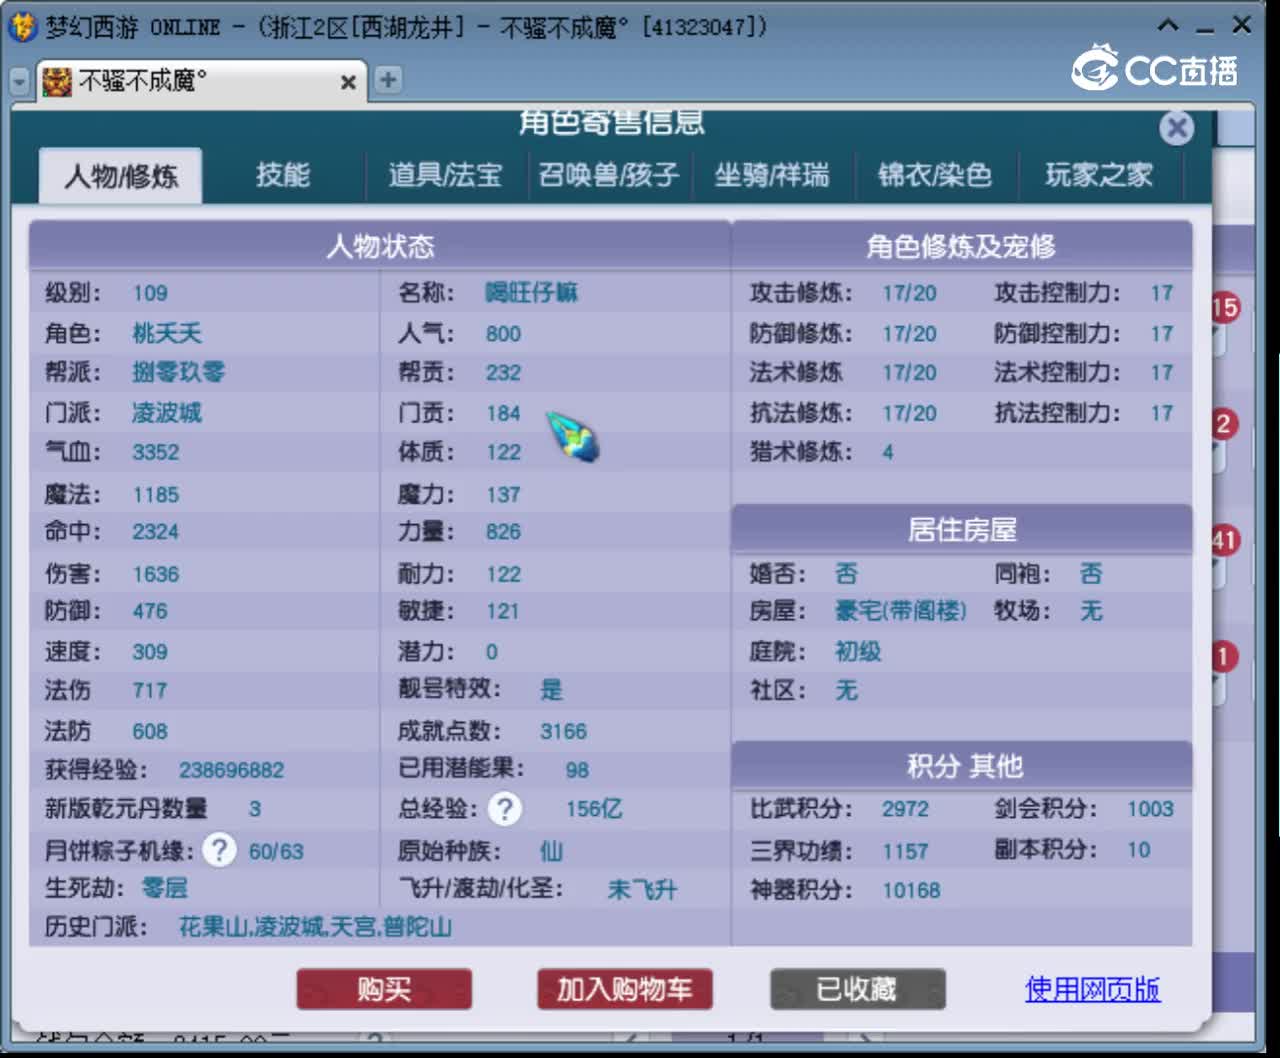Select 飞升/渡劫/化圣 value 未飞升

(642, 889)
